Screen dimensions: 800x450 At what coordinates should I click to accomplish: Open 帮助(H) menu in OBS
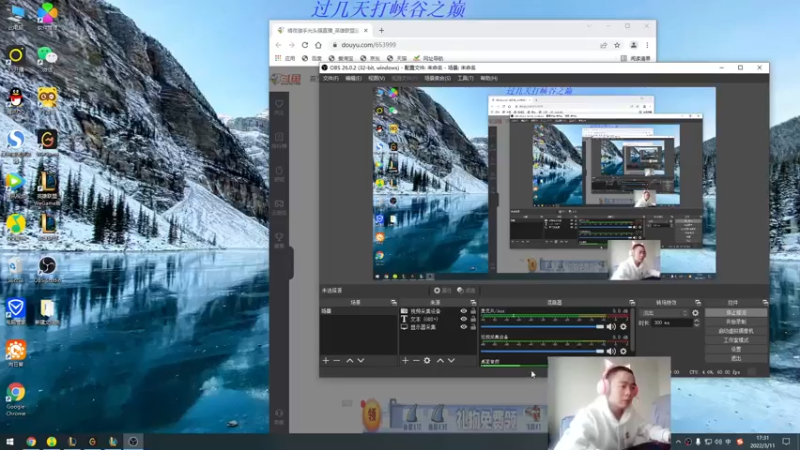point(489,78)
